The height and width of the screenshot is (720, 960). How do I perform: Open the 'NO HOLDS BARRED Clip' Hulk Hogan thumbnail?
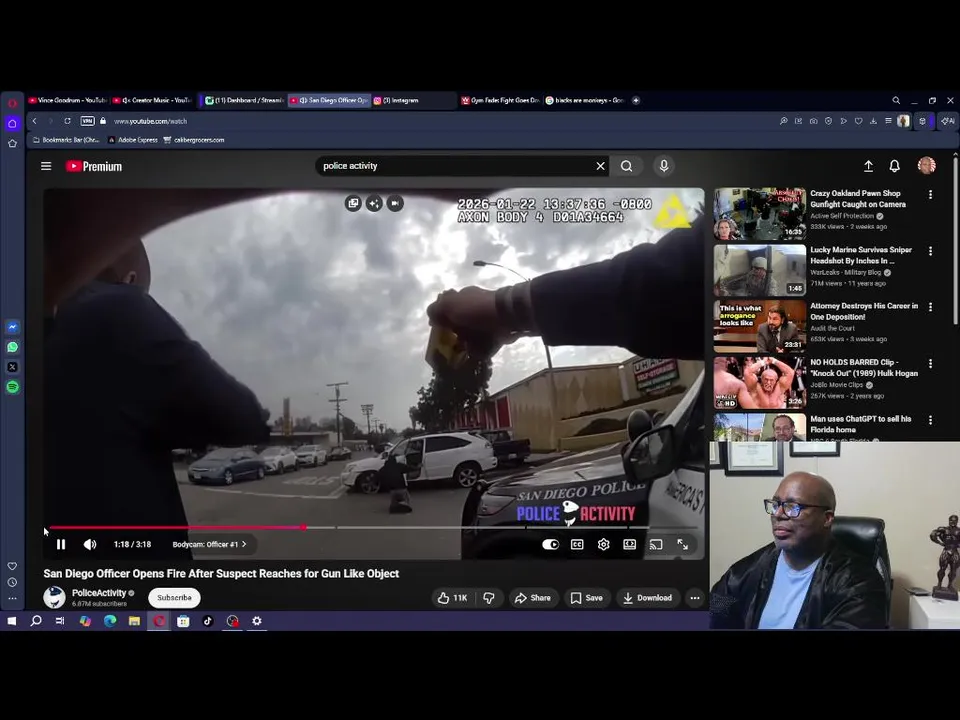[x=760, y=383]
